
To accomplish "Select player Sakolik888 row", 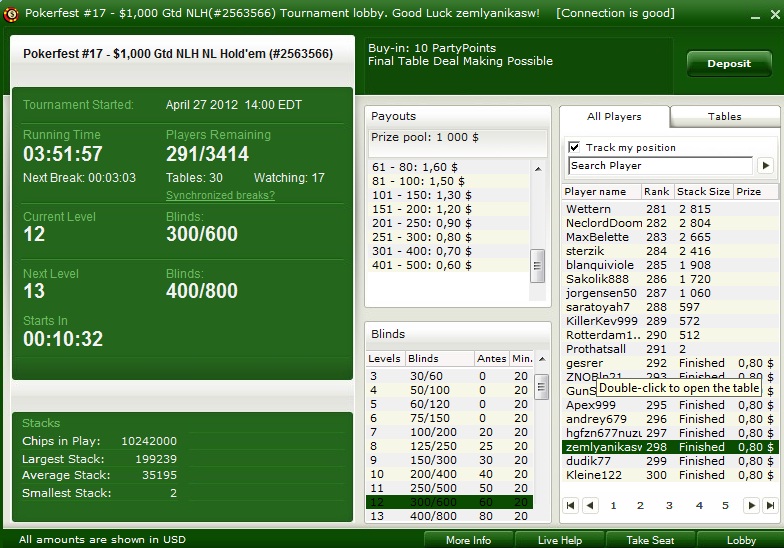I will (x=670, y=279).
